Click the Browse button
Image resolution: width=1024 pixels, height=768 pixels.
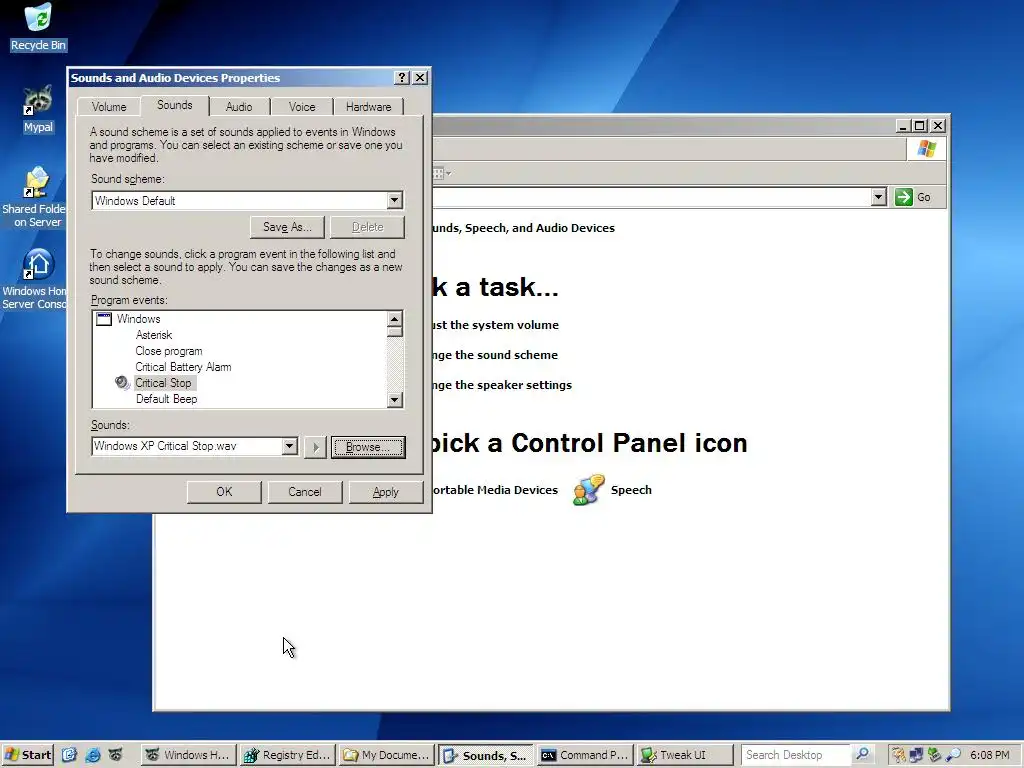(x=368, y=447)
